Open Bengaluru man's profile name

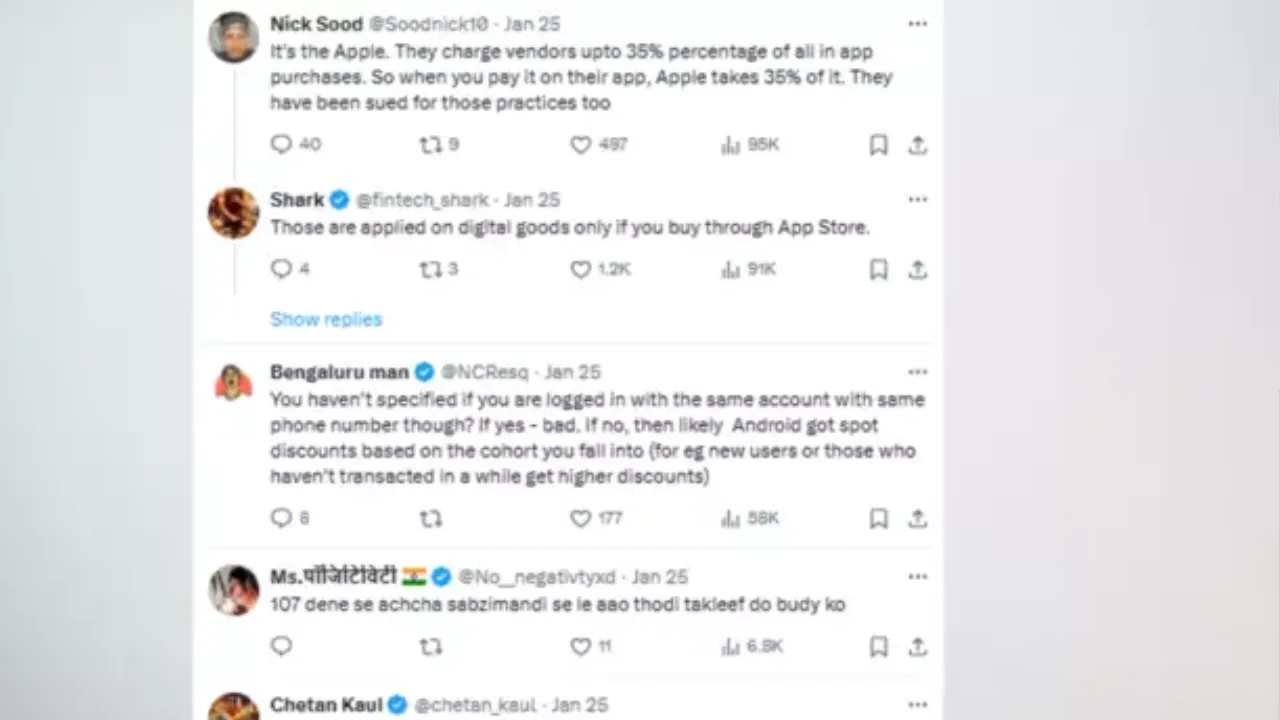pyautogui.click(x=339, y=372)
